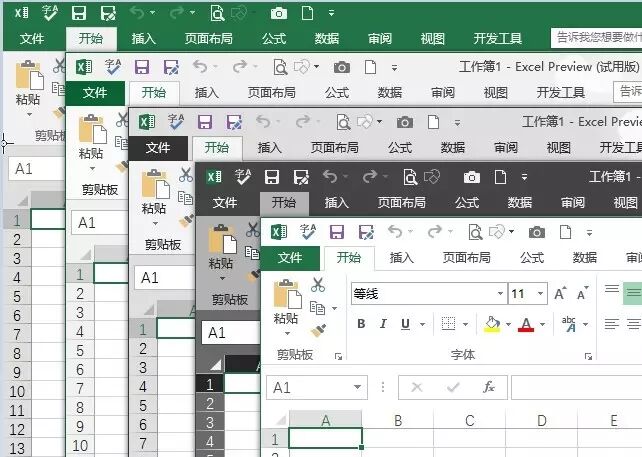Click the borders icon in font group
This screenshot has width=642, height=457.
coord(448,324)
